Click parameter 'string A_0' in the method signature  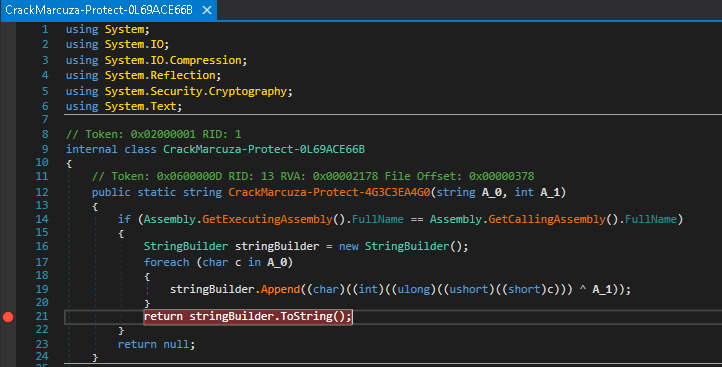click(469, 192)
